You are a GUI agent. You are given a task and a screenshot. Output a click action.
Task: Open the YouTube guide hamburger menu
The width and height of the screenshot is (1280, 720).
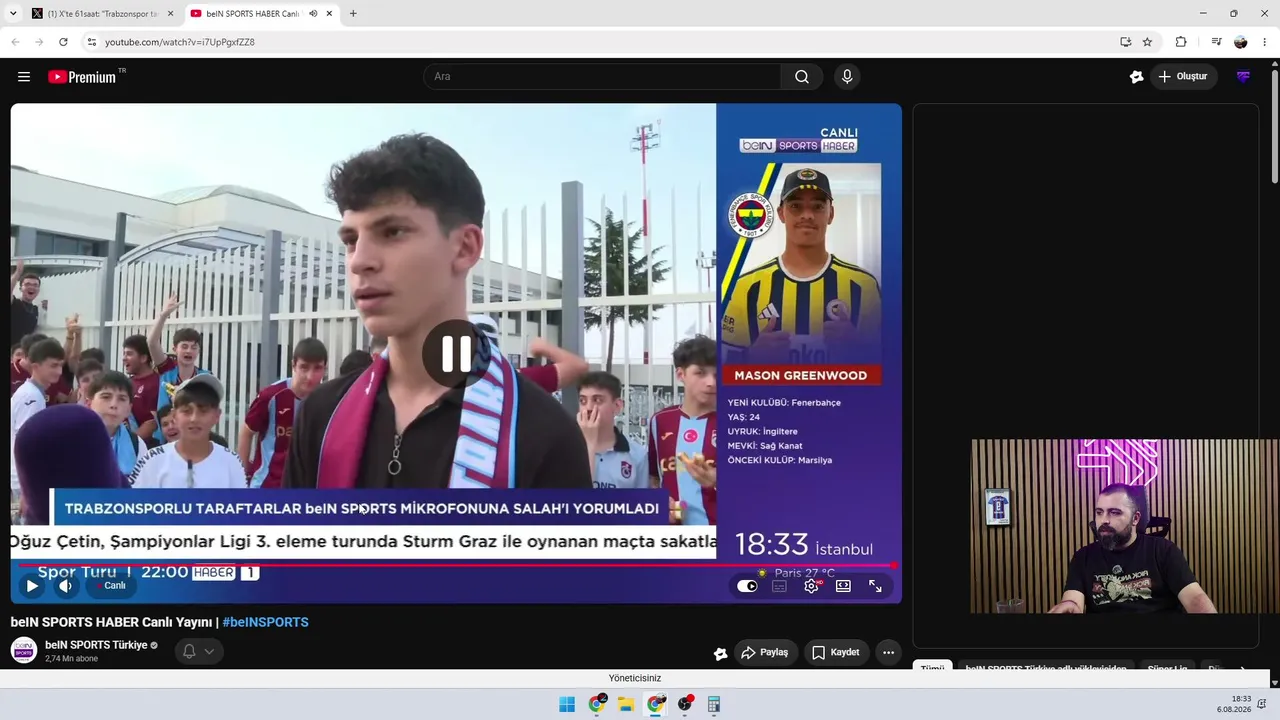point(24,77)
